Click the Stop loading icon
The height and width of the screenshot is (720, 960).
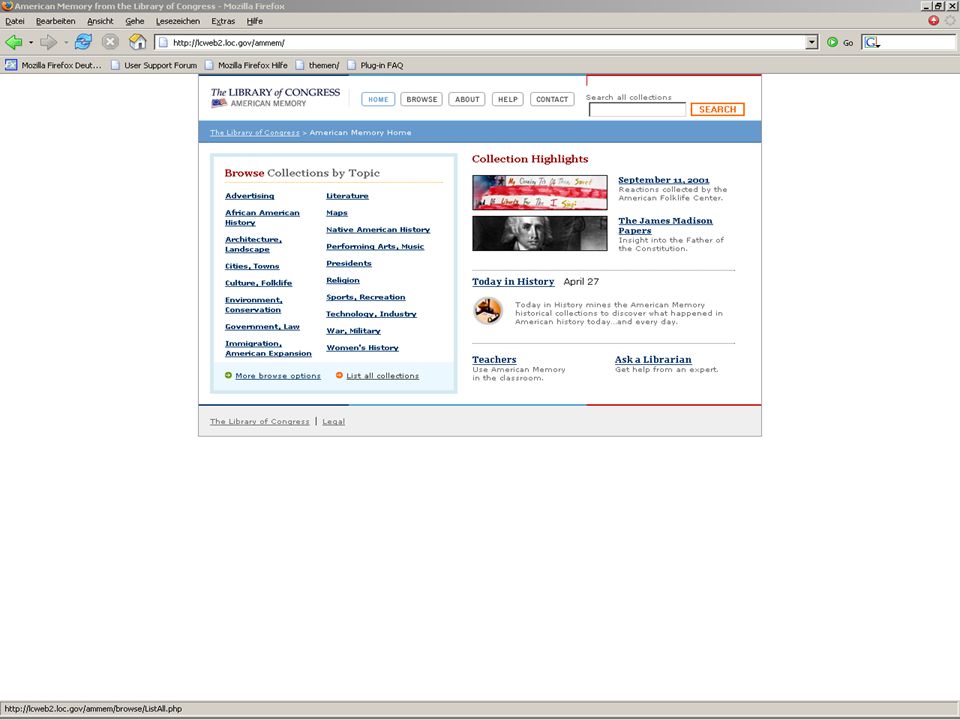(x=110, y=42)
